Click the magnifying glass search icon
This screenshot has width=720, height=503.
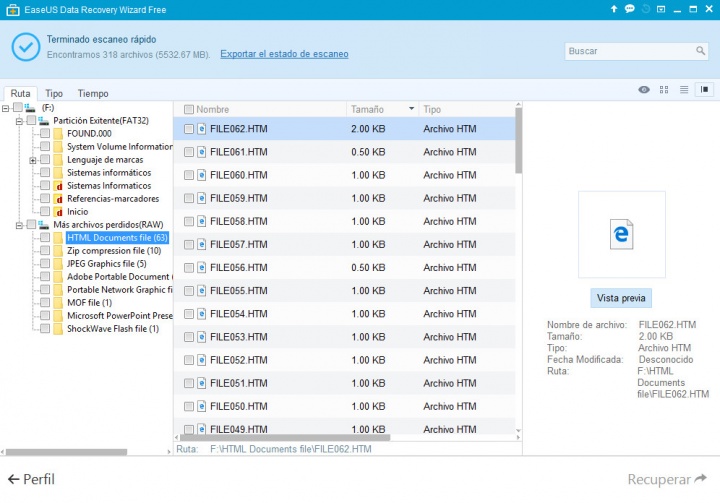click(x=700, y=51)
